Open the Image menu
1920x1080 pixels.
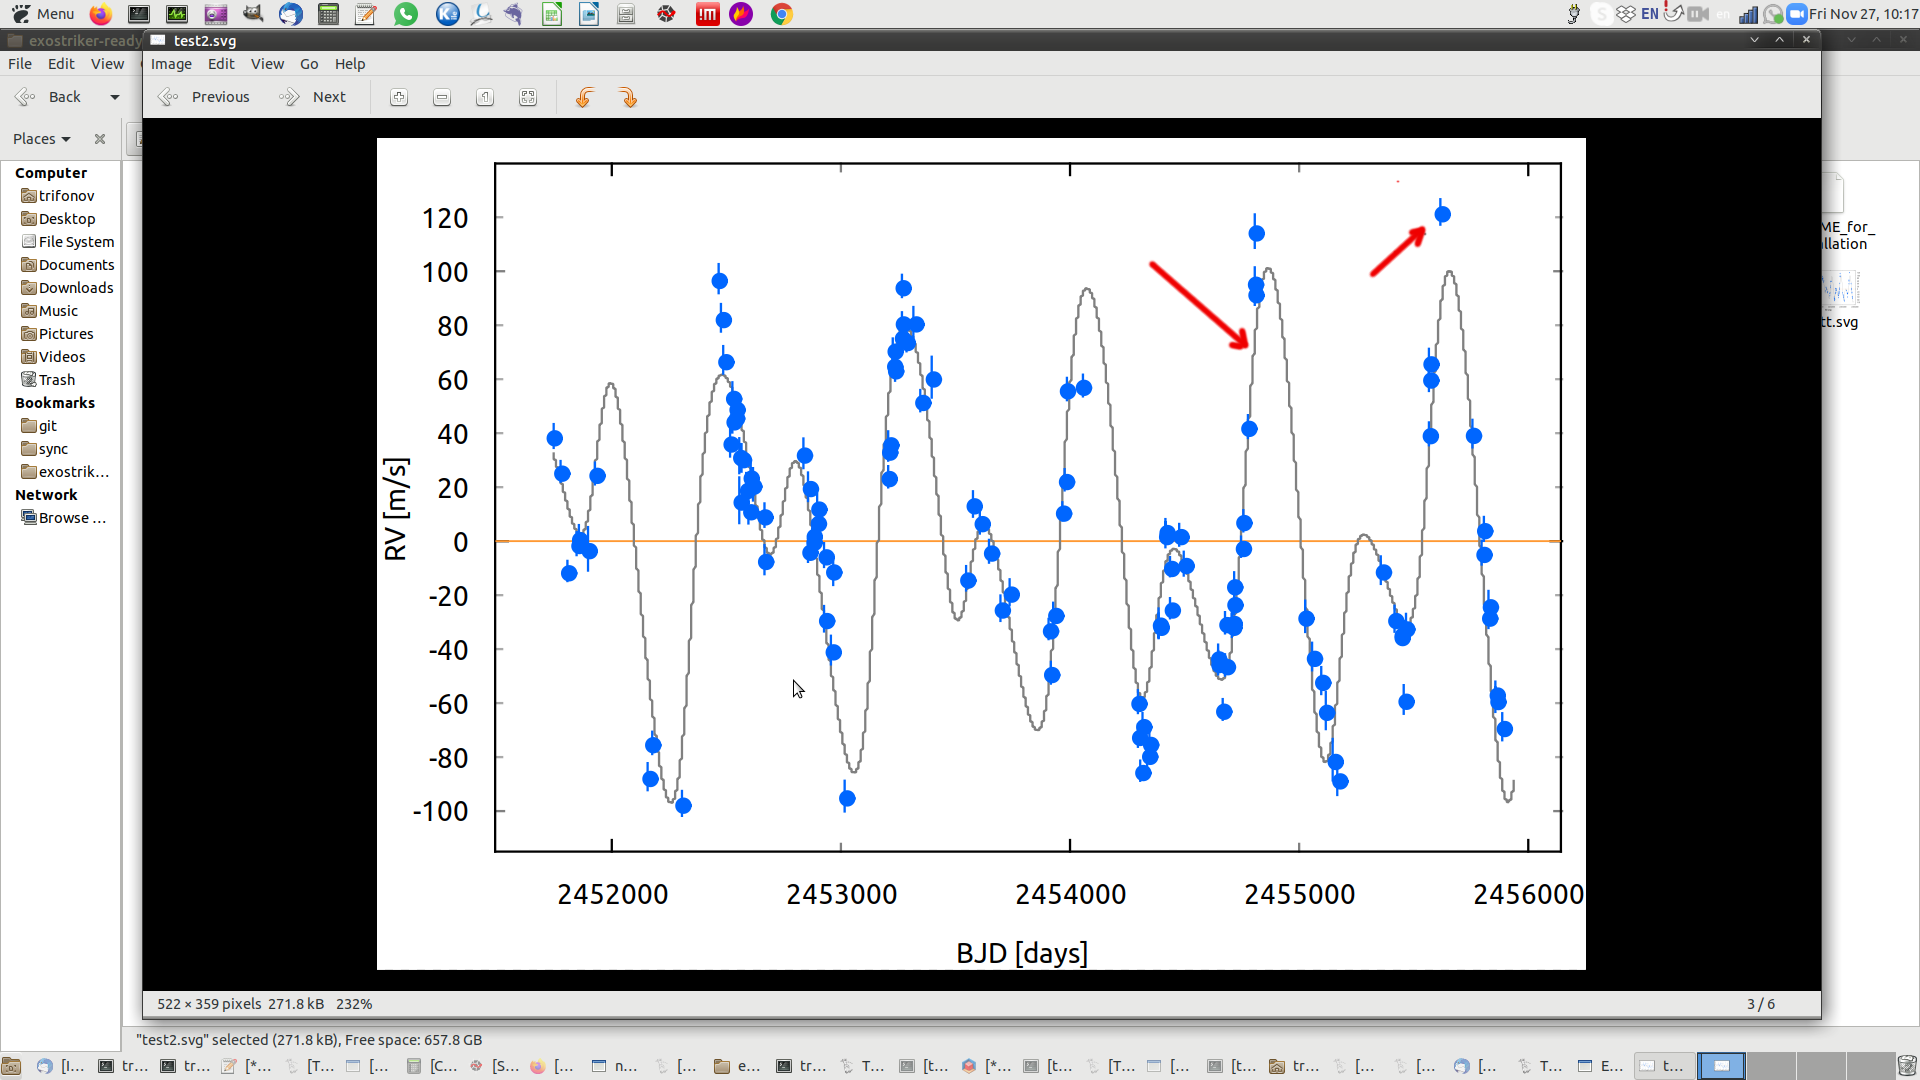tap(171, 63)
